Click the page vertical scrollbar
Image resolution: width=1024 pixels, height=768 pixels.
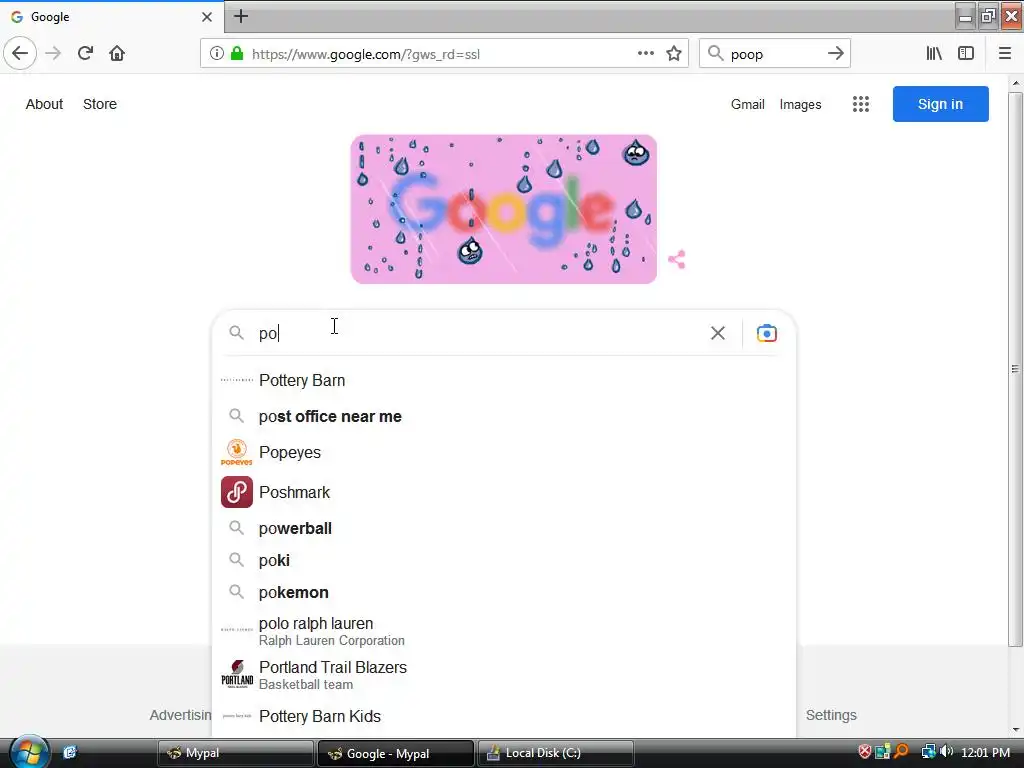pyautogui.click(x=1015, y=369)
